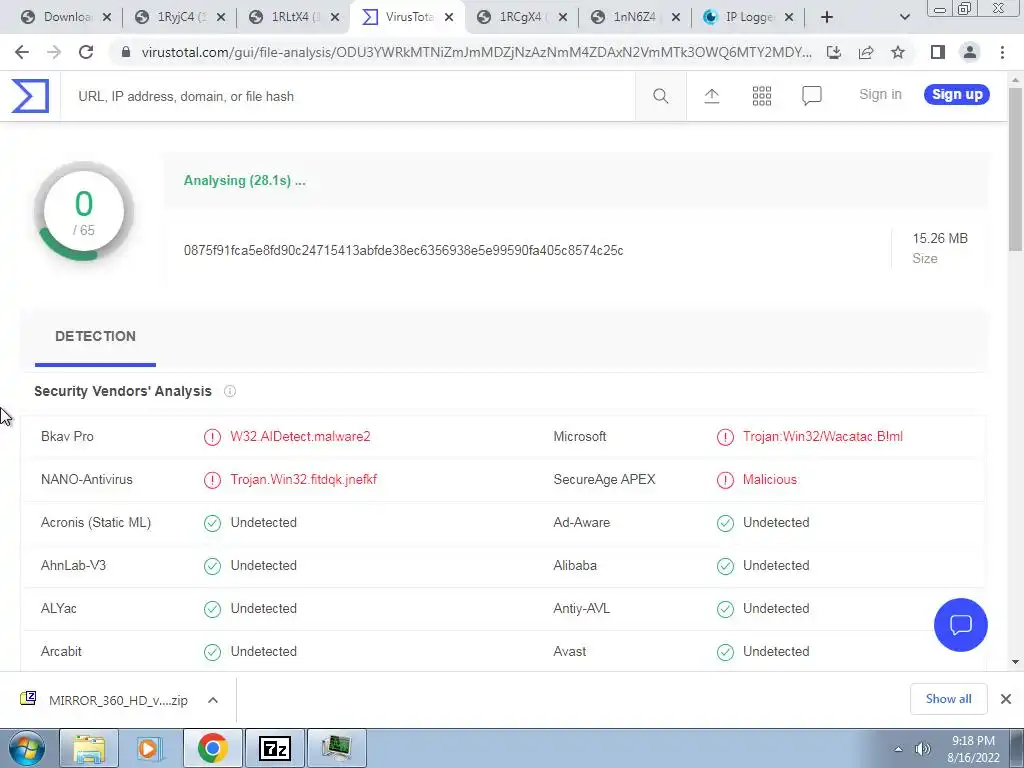Viewport: 1024px width, 768px height.
Task: Open the comments speech bubble icon
Action: (811, 96)
